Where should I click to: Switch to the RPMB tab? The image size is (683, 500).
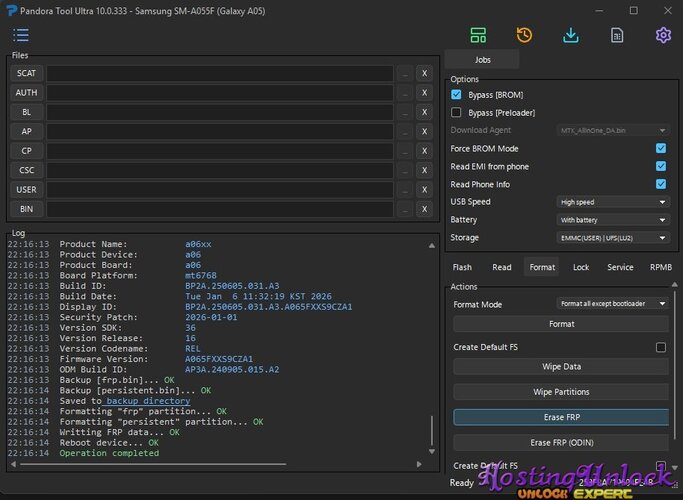pos(661,267)
